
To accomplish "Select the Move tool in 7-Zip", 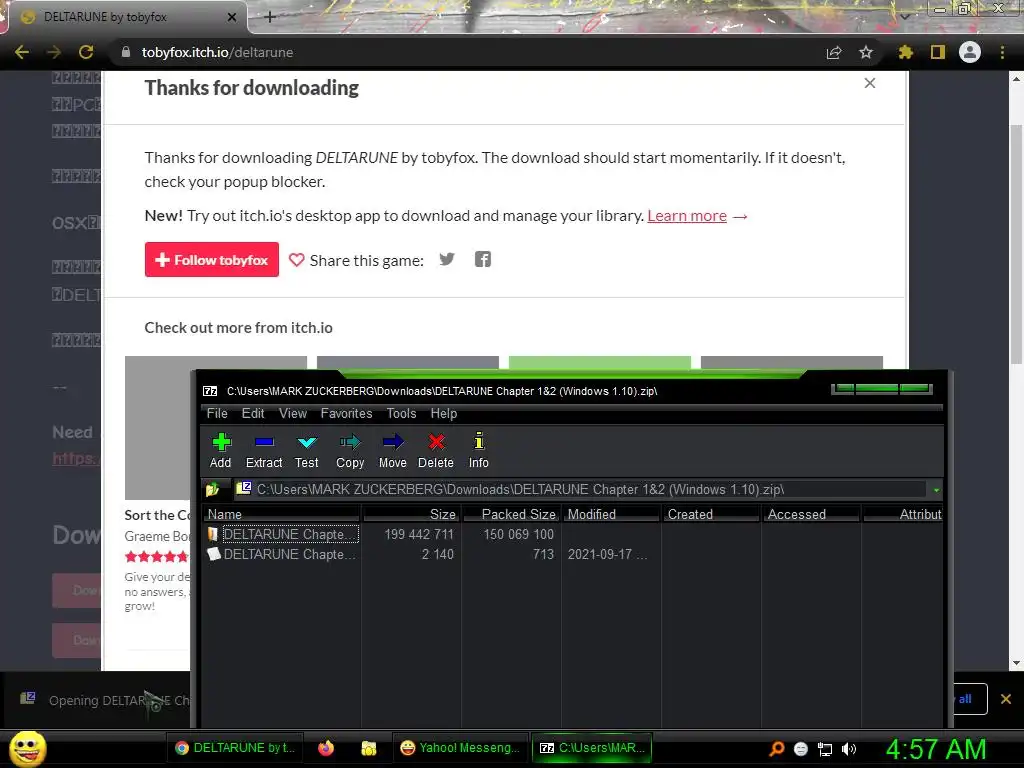I will coord(392,450).
